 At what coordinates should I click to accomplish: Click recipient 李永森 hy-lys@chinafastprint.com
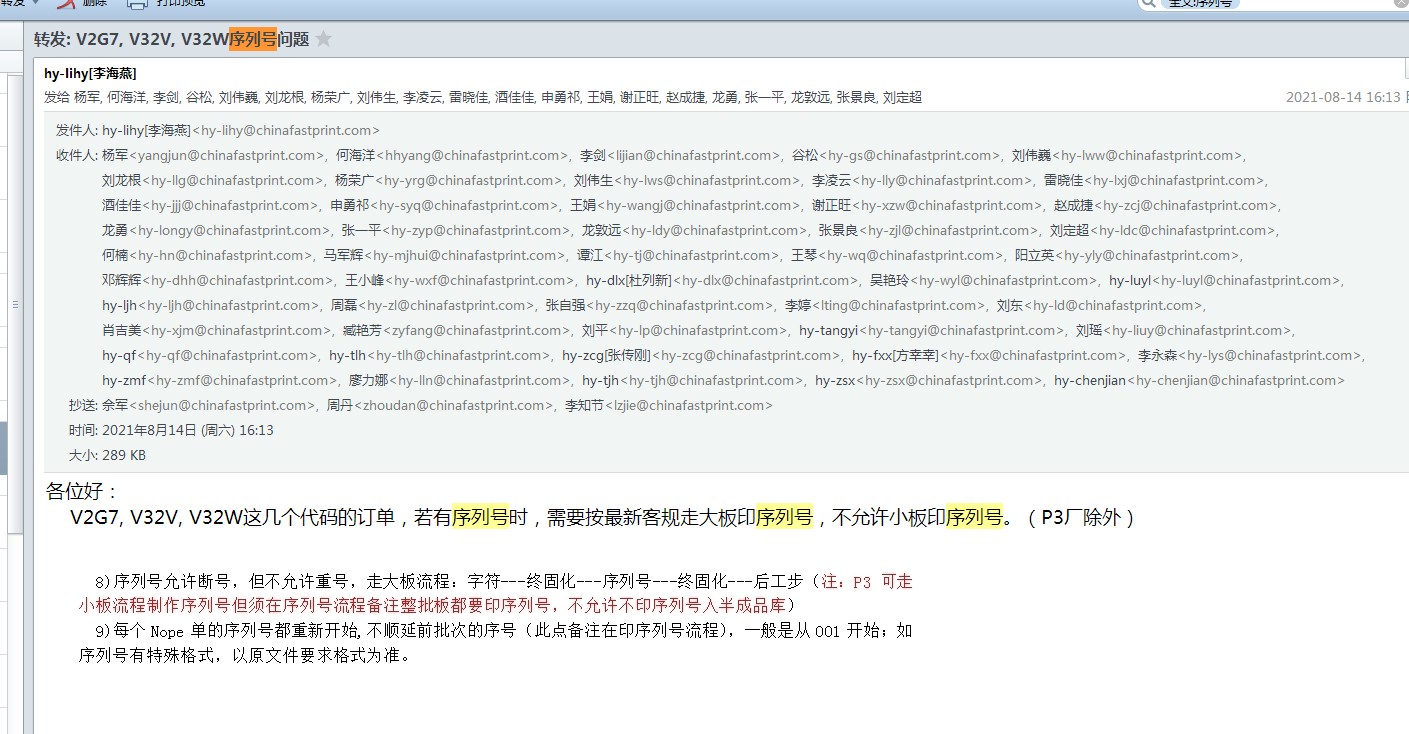click(1252, 355)
